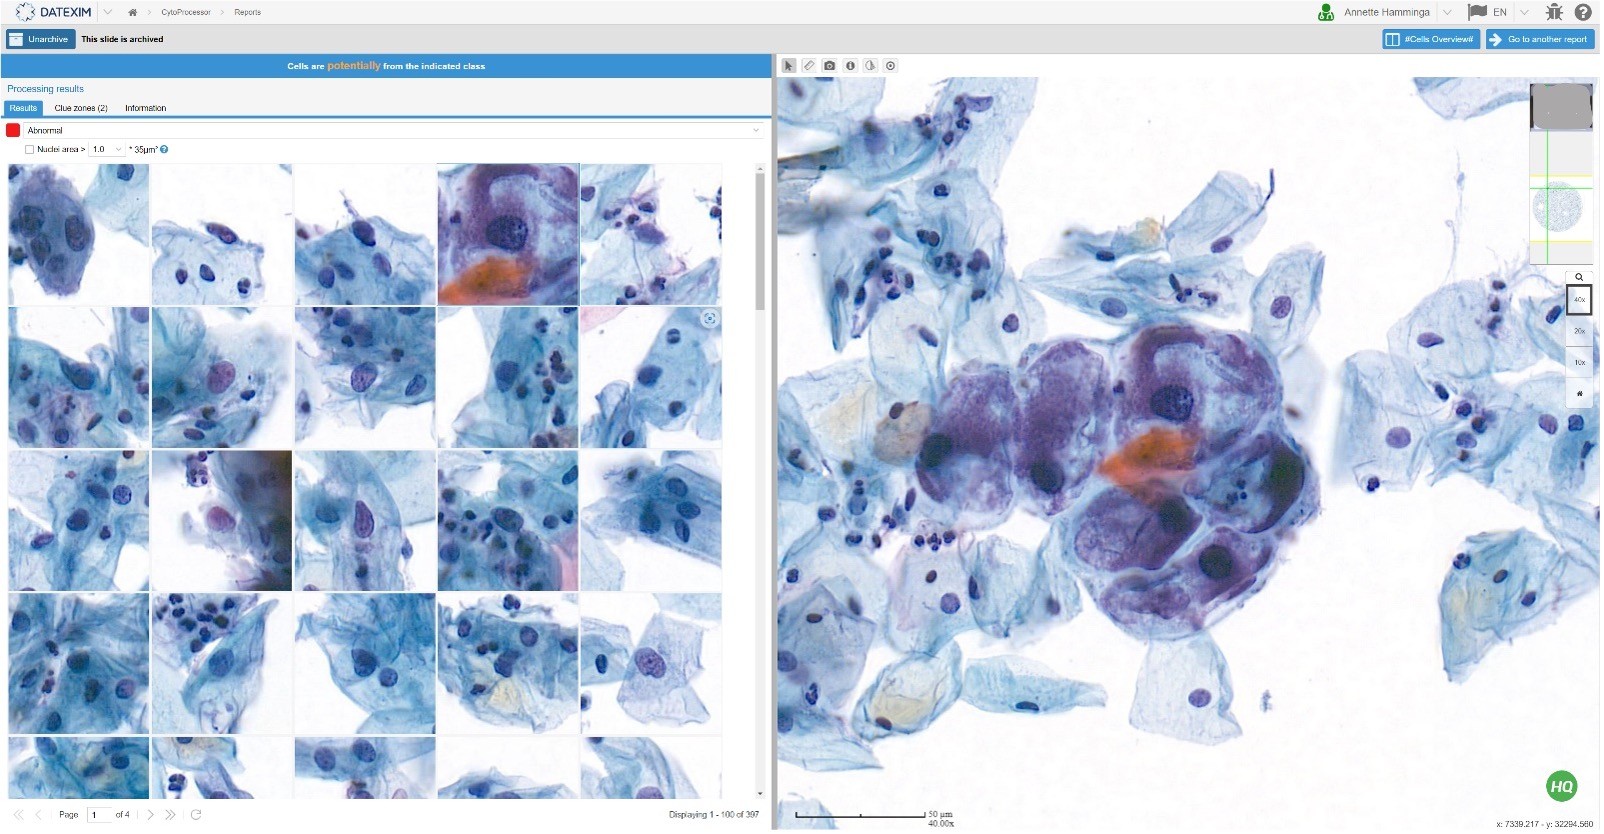Open the CytoProcessor breadcrumb

point(186,13)
